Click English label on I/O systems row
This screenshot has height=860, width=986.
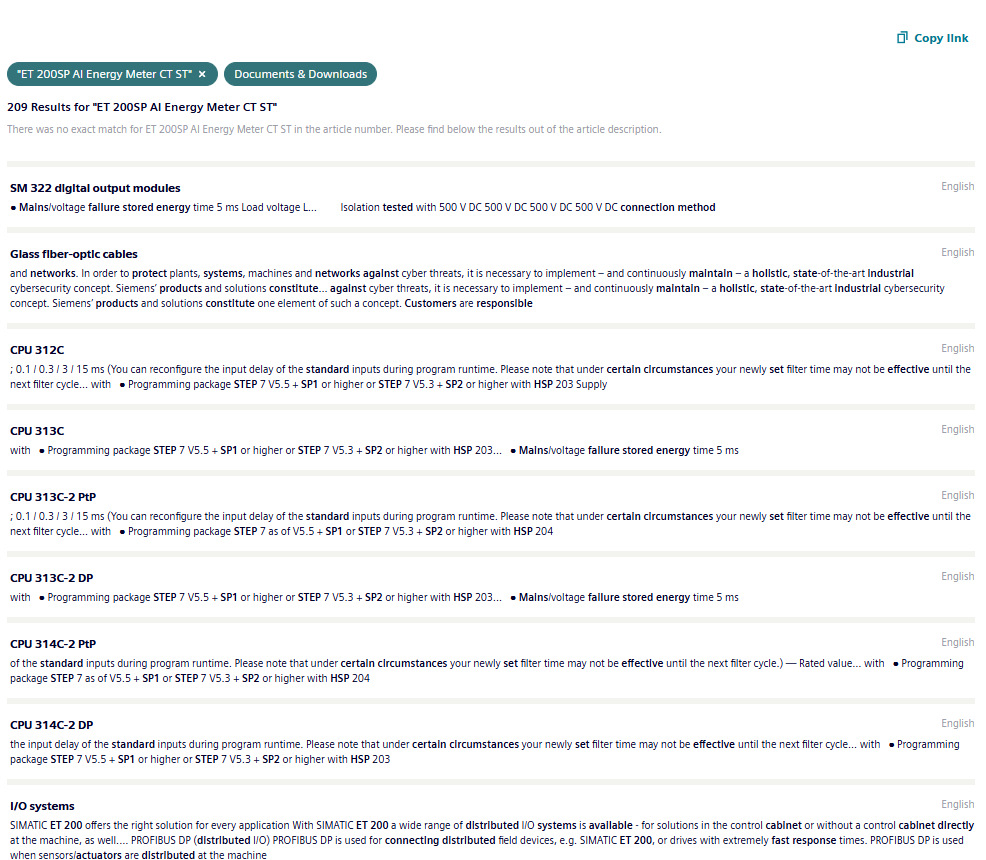[x=957, y=805]
